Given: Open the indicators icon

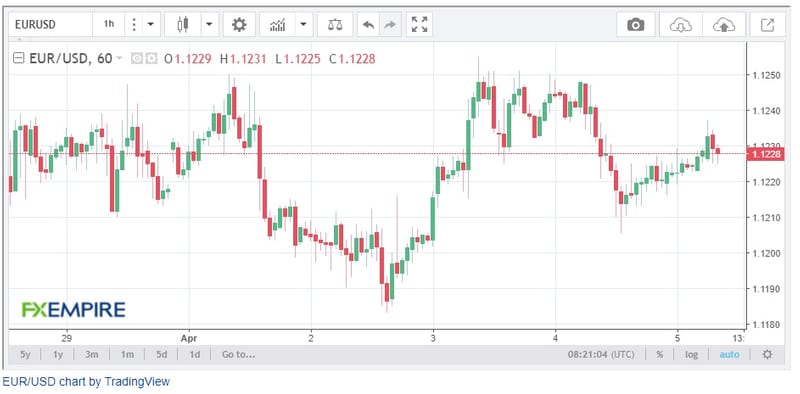Looking at the screenshot, I should click(x=278, y=24).
